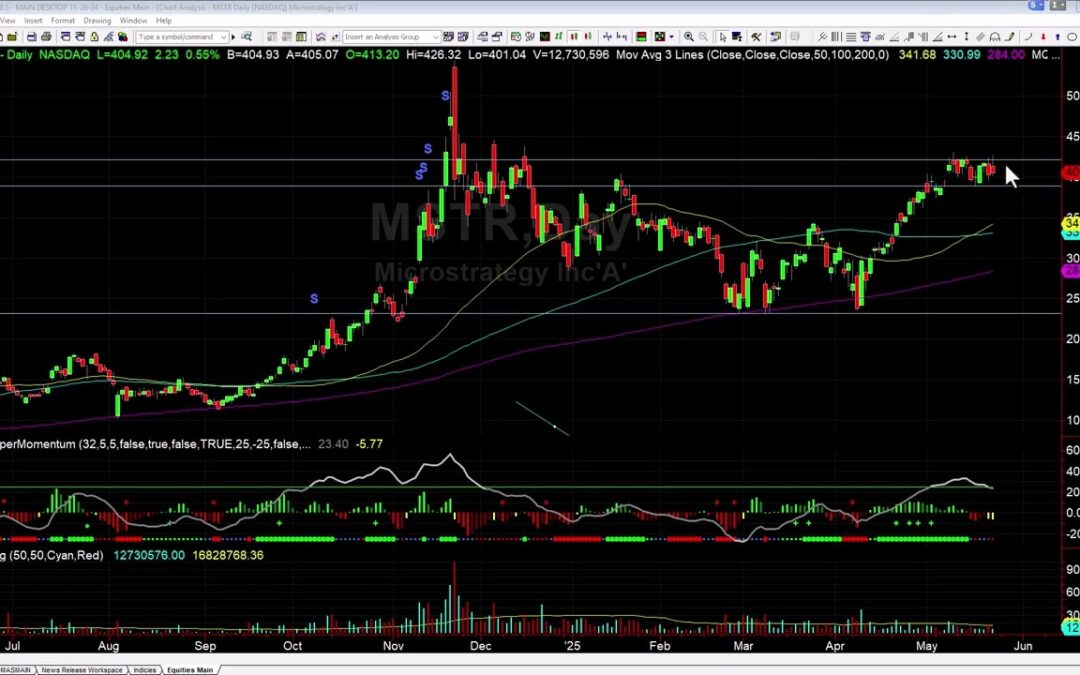The image size is (1080, 675).
Task: Expand the dropdown arrow beside green square icon
Action: pos(671,37)
